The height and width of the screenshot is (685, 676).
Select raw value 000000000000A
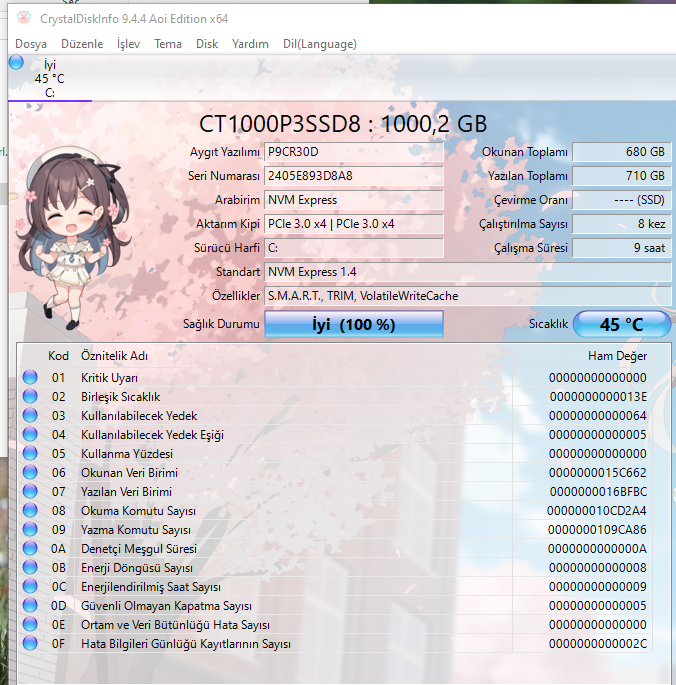click(597, 549)
